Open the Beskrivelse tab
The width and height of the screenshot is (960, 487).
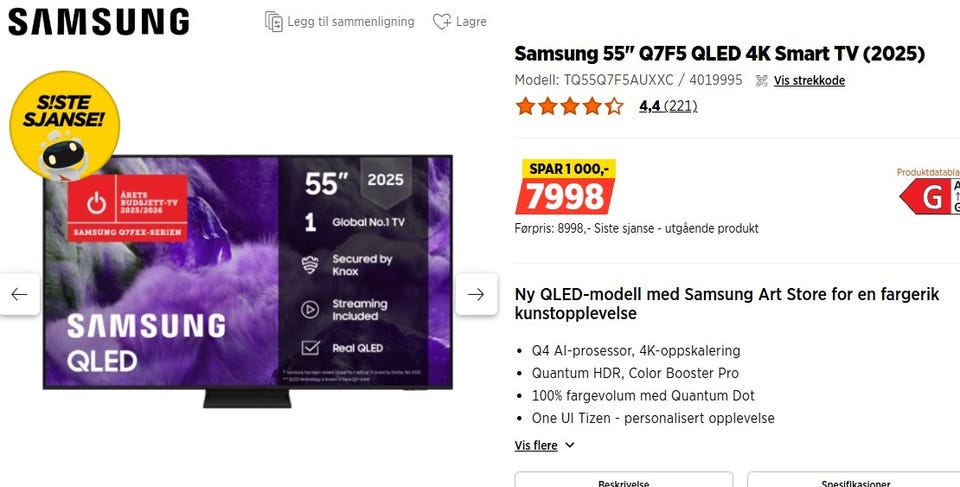pyautogui.click(x=623, y=480)
